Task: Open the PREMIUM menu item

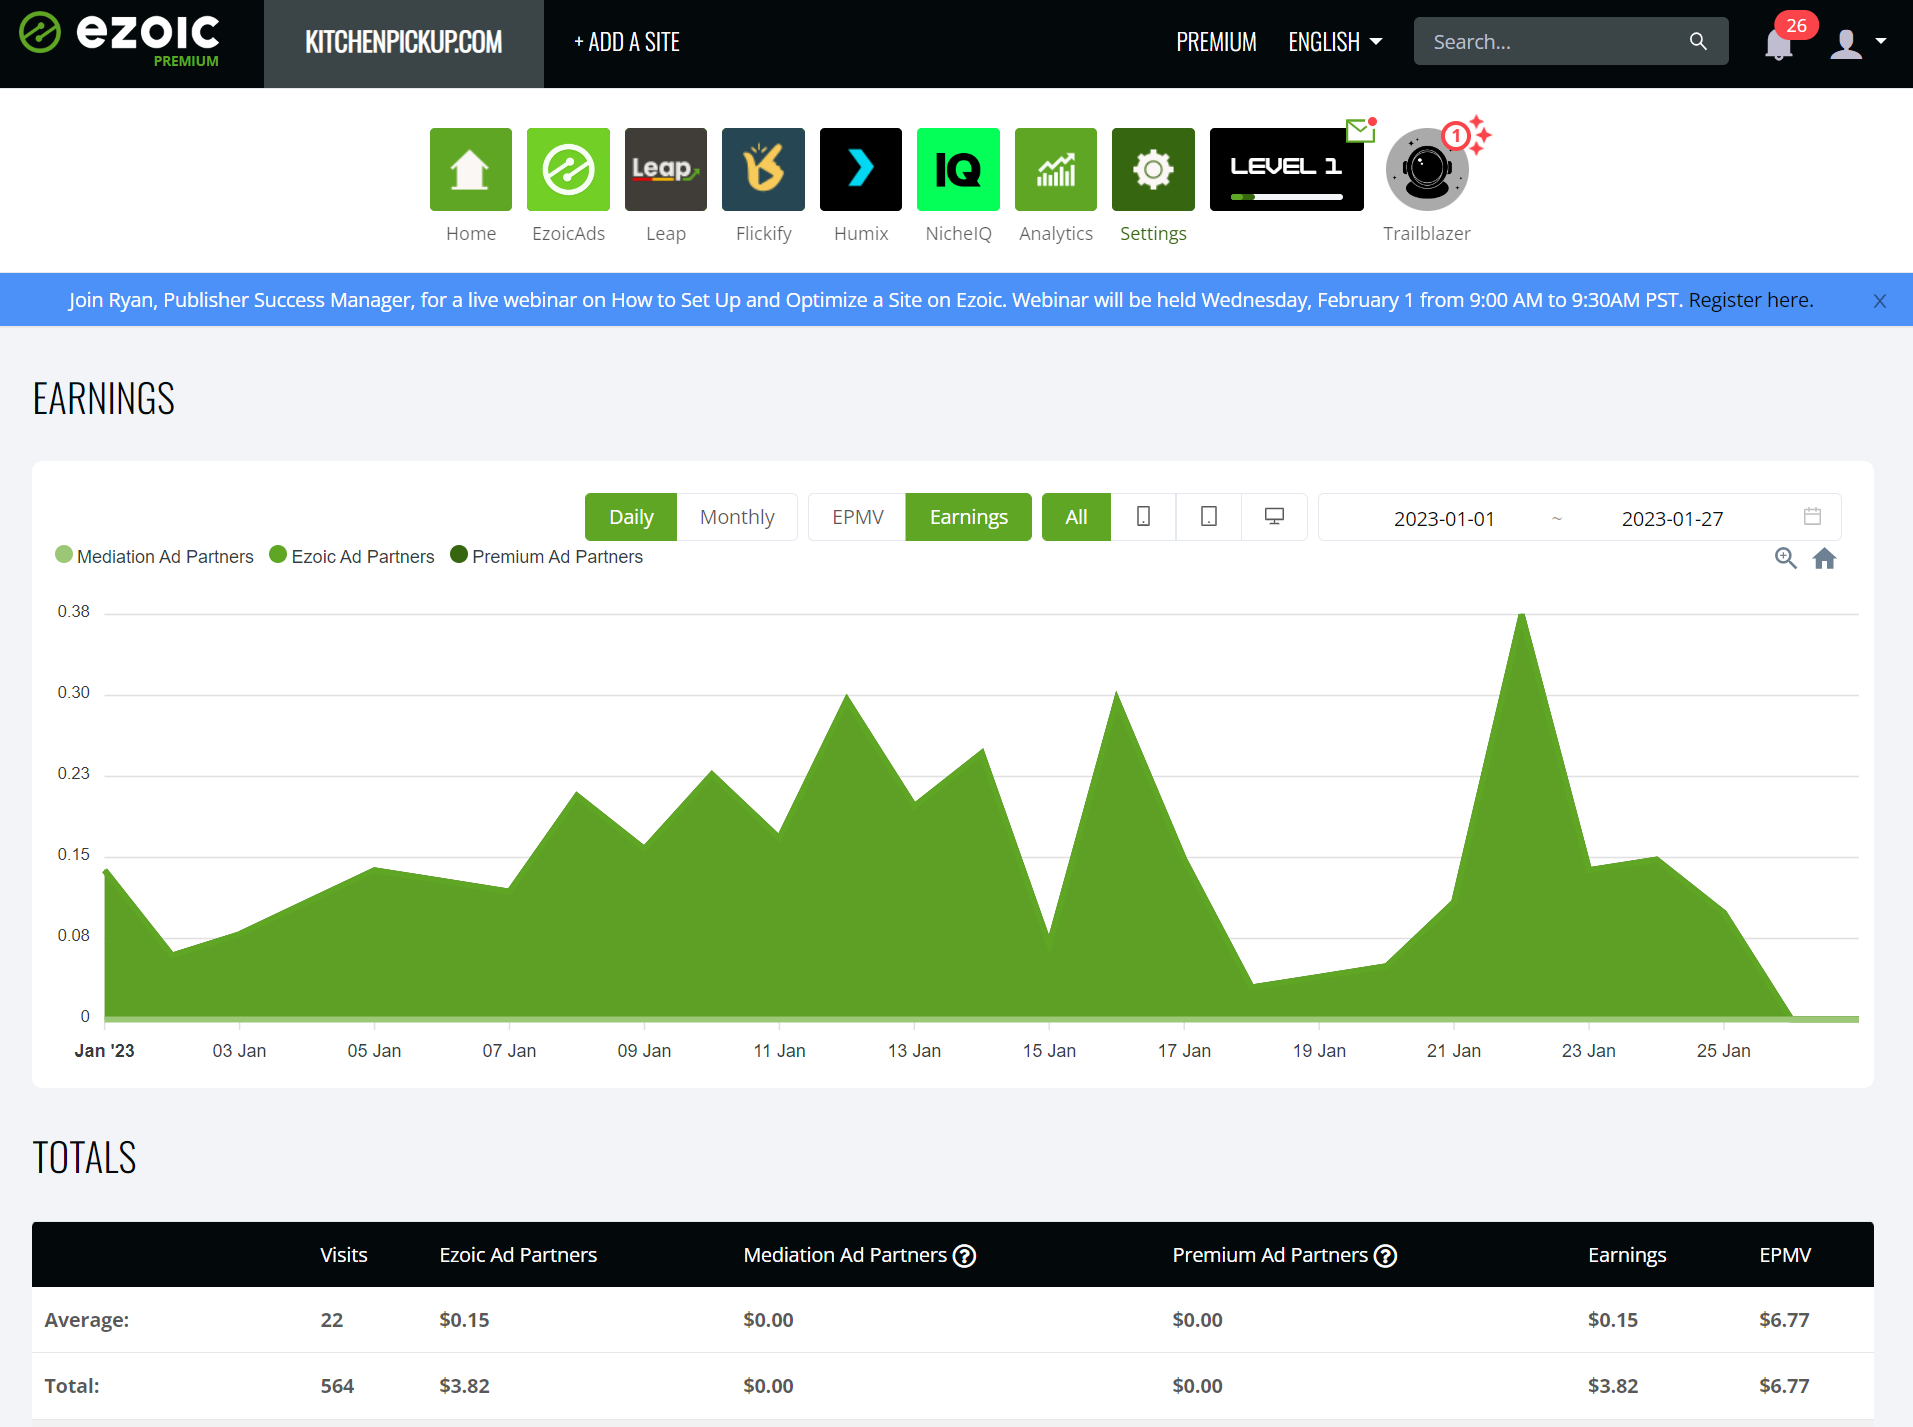Action: 1216,42
